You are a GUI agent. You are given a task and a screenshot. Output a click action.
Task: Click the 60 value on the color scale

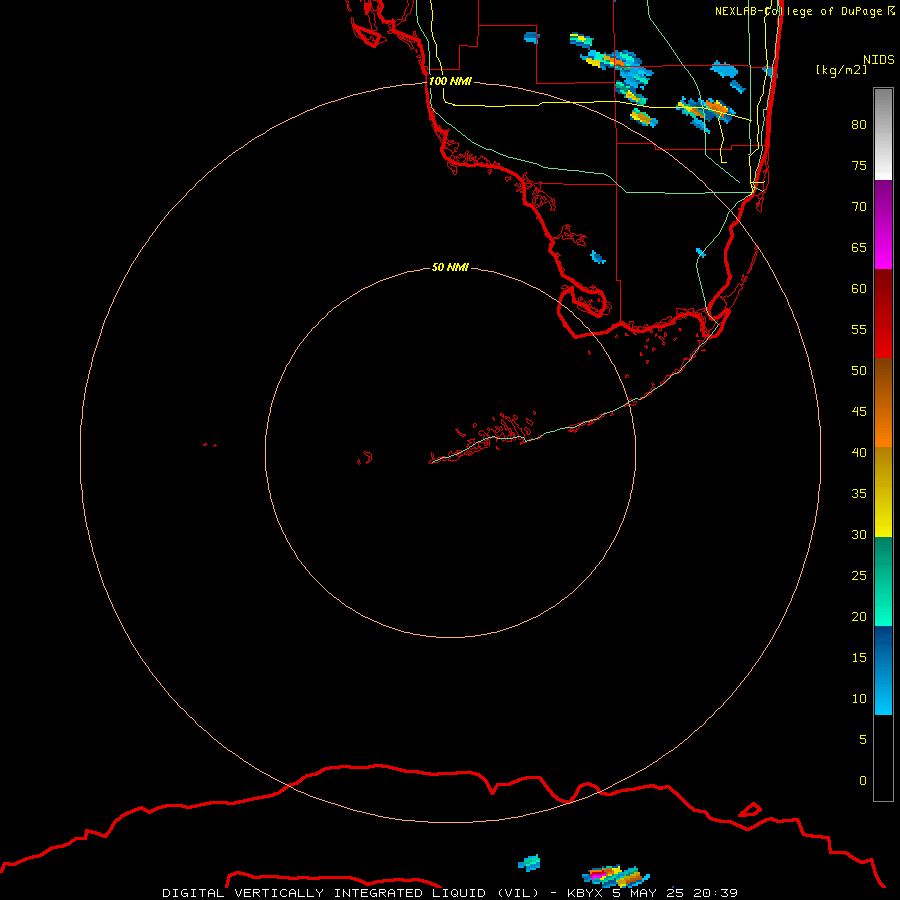[859, 289]
